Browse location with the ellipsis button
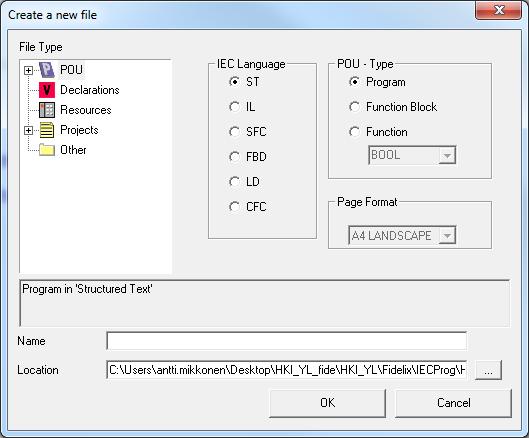 click(x=488, y=370)
